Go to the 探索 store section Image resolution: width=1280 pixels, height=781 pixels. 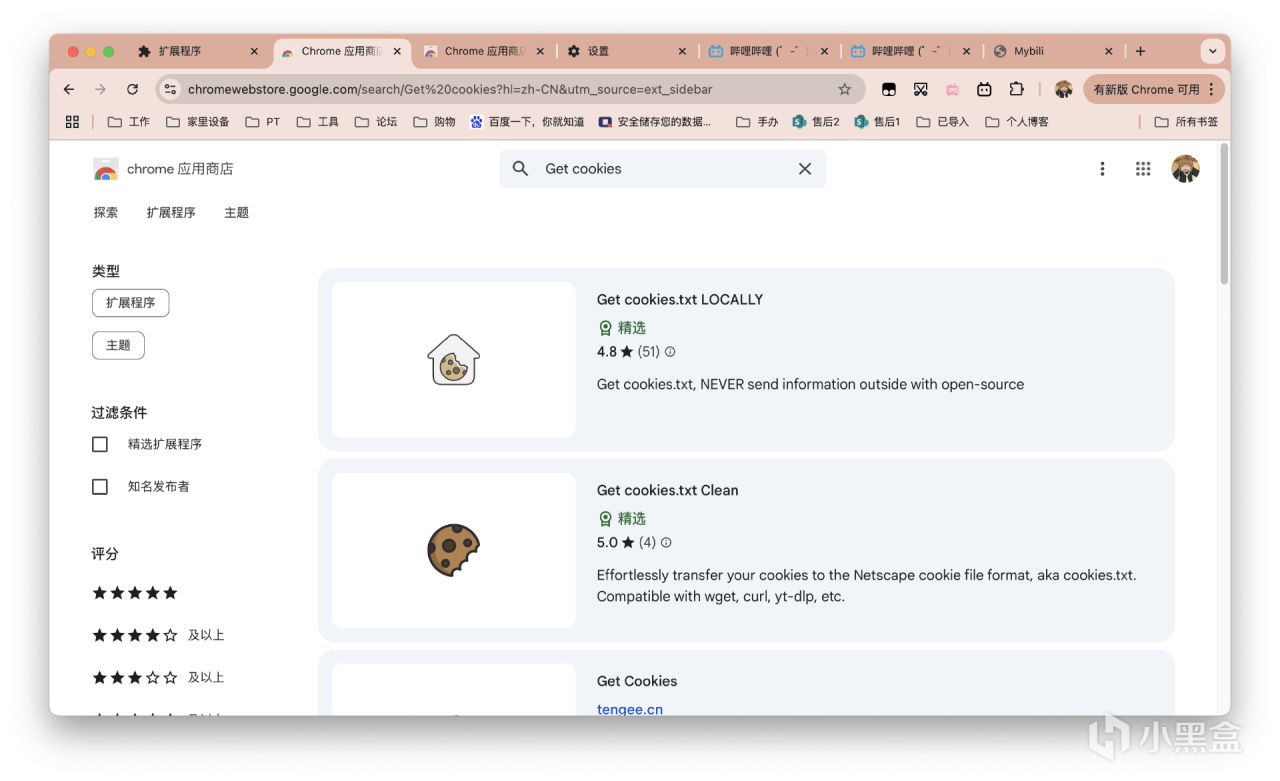point(106,213)
